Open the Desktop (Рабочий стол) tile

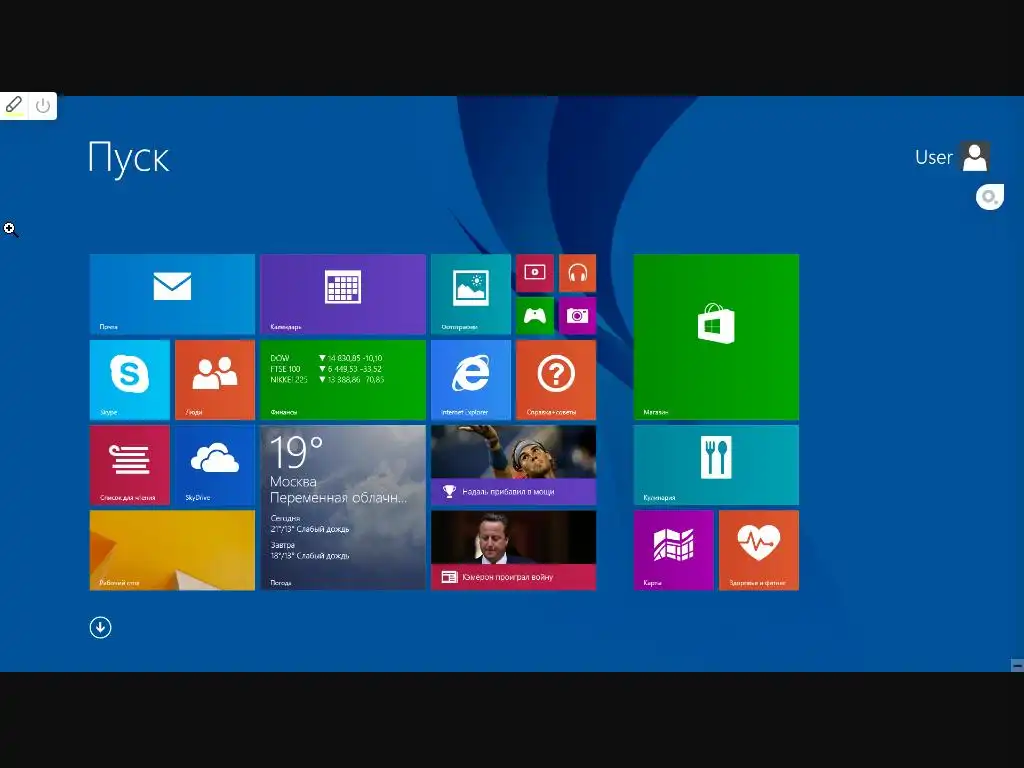tap(172, 551)
